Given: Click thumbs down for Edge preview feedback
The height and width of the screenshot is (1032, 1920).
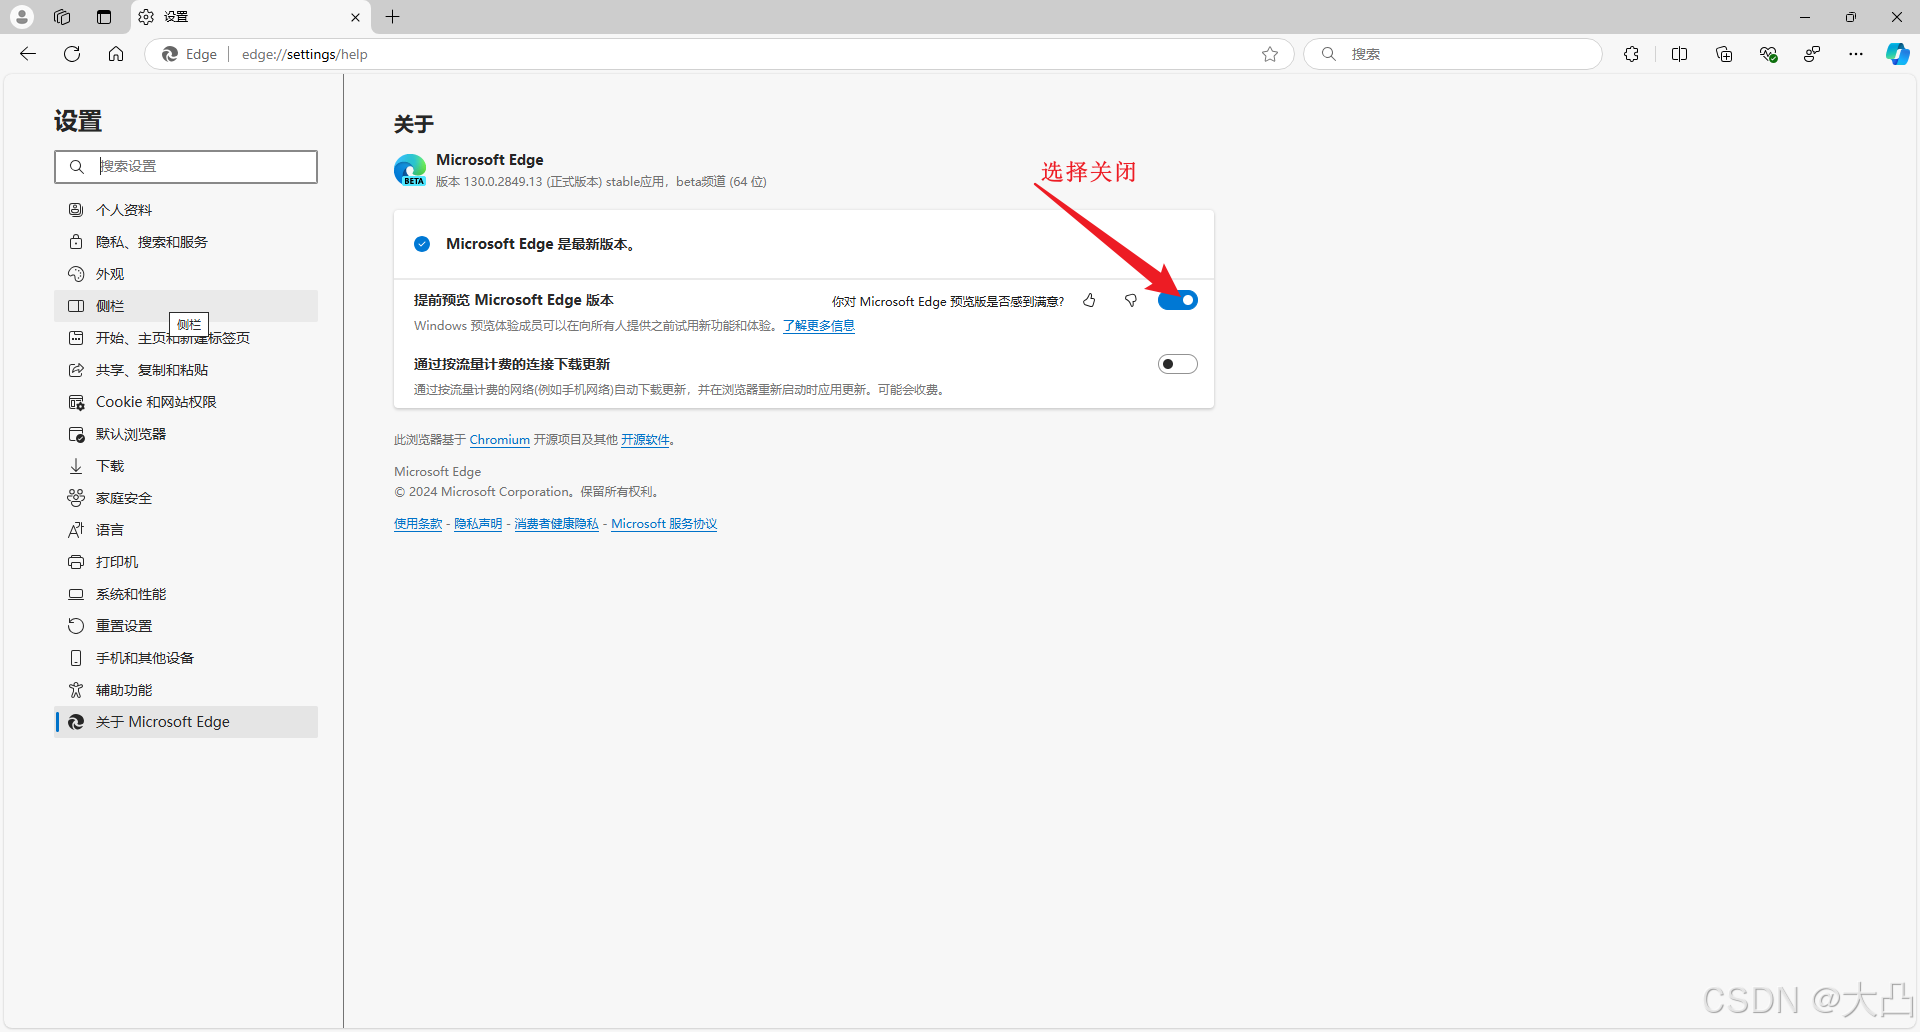Looking at the screenshot, I should [1131, 300].
